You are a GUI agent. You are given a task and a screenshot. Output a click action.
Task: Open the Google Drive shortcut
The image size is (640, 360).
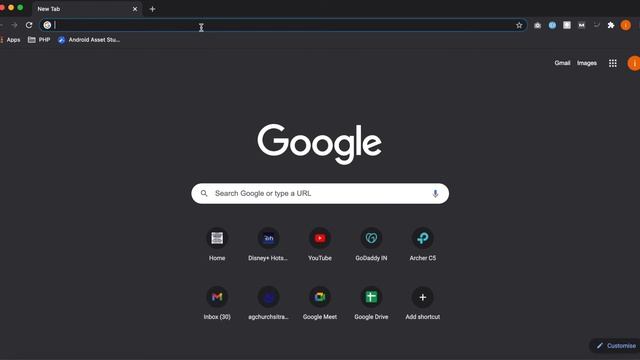[x=371, y=303]
